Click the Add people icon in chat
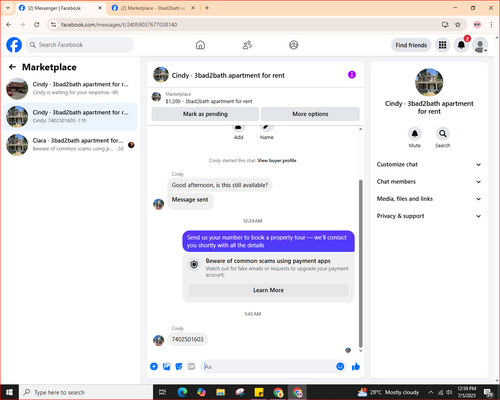The height and width of the screenshot is (400, 500). point(239,128)
